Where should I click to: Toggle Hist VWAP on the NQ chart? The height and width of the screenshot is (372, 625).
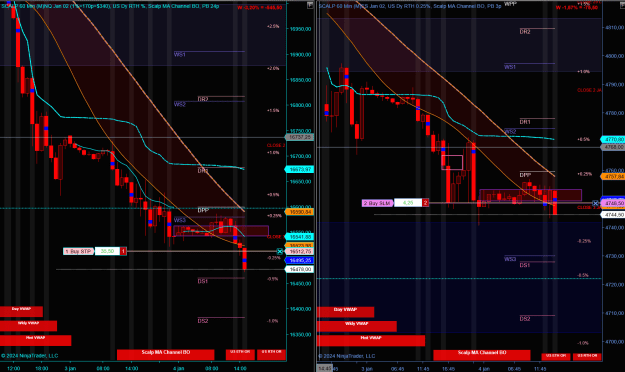[x=35, y=340]
